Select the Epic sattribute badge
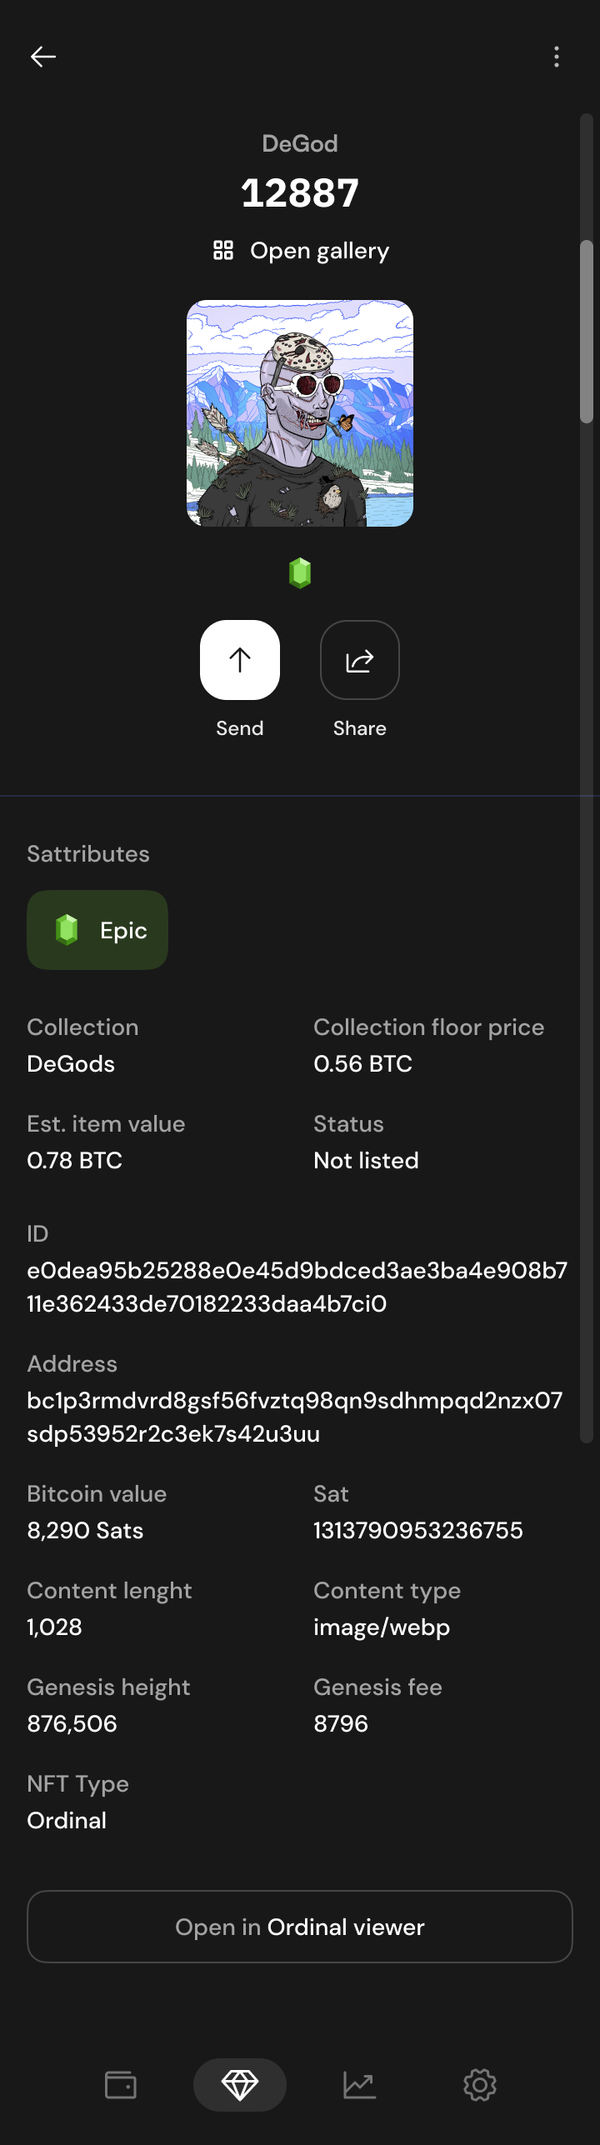Screen dimensions: 600x2145 click(x=97, y=930)
